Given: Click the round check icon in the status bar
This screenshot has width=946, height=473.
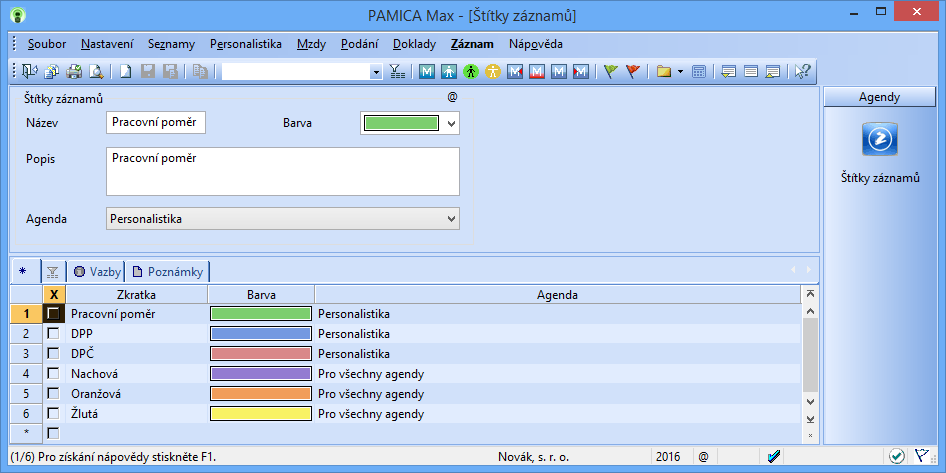Looking at the screenshot, I should [897, 457].
